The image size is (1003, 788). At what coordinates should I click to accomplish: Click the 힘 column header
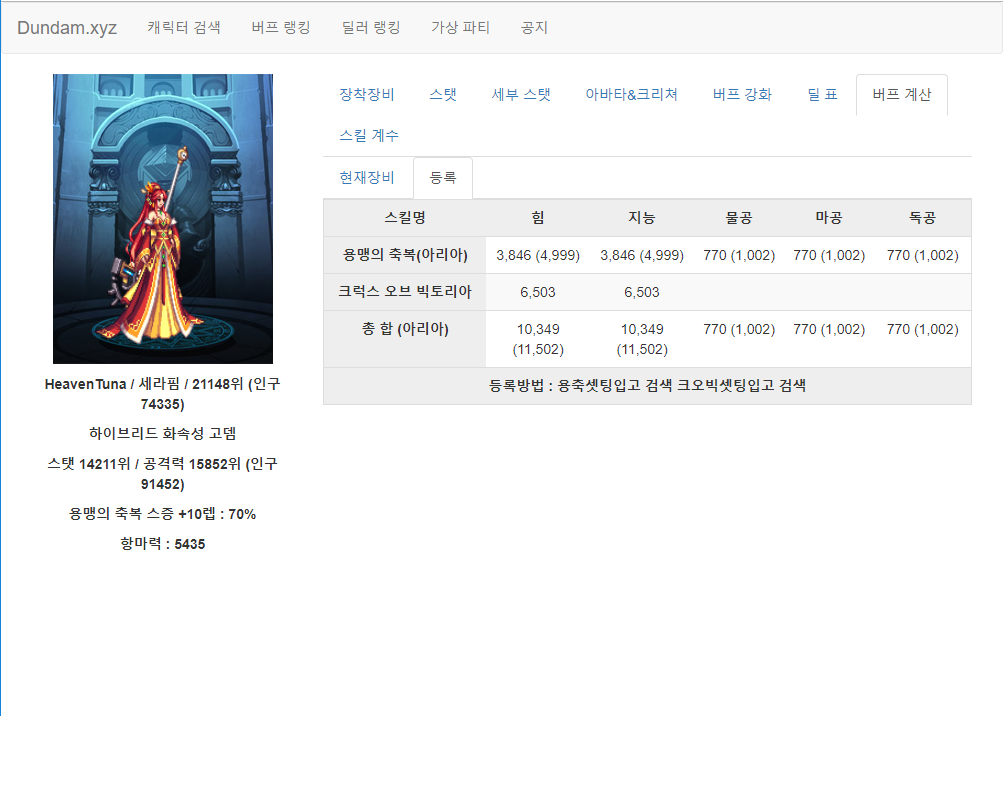pyautogui.click(x=538, y=218)
